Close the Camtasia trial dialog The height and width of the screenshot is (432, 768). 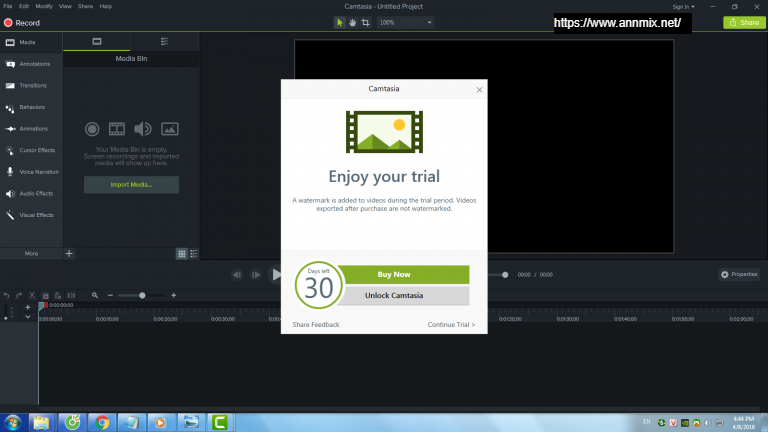(479, 90)
